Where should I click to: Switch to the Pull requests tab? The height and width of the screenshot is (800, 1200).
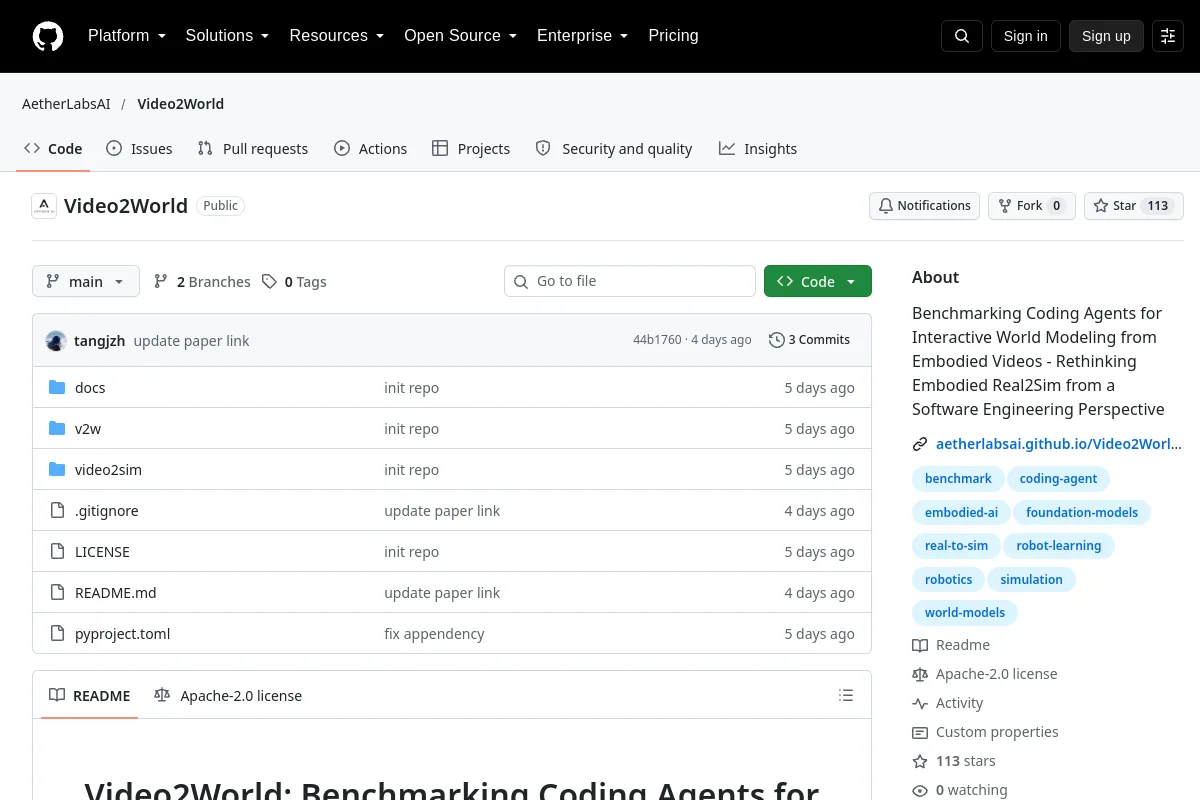click(253, 148)
